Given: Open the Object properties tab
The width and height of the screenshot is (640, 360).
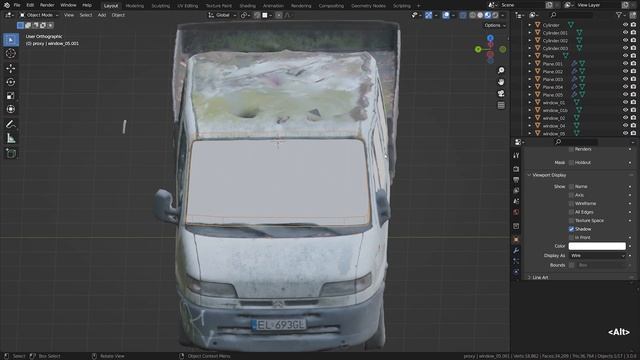Looking at the screenshot, I should pos(516,239).
